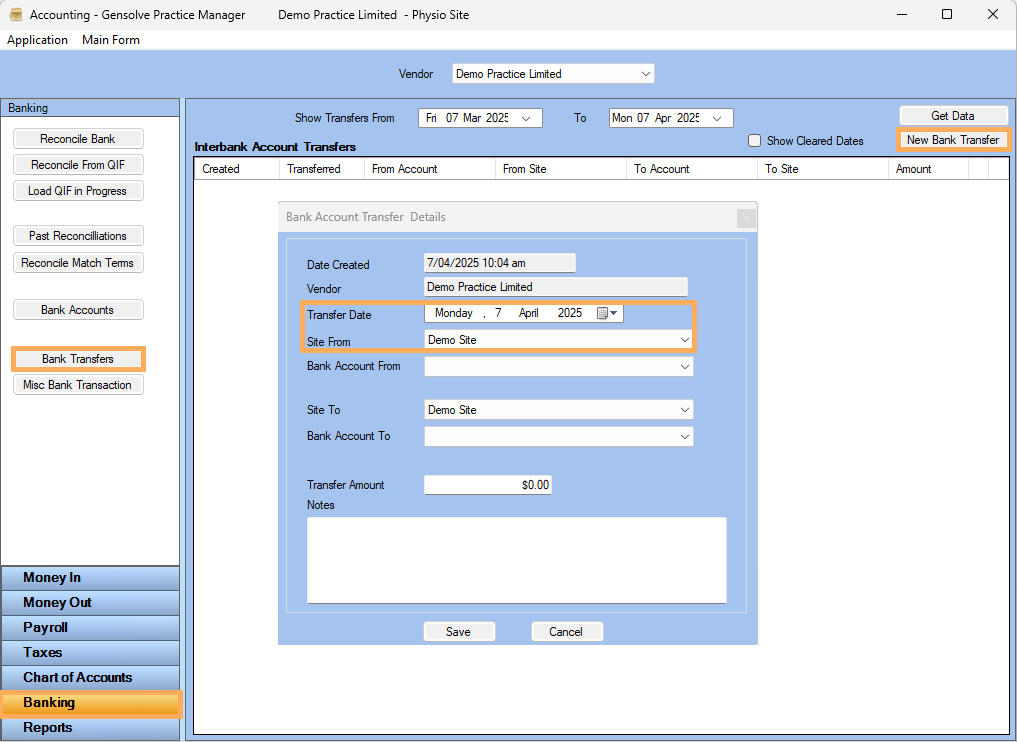1017x742 pixels.
Task: Close the Bank Account Transfer Details dialog
Action: (746, 218)
